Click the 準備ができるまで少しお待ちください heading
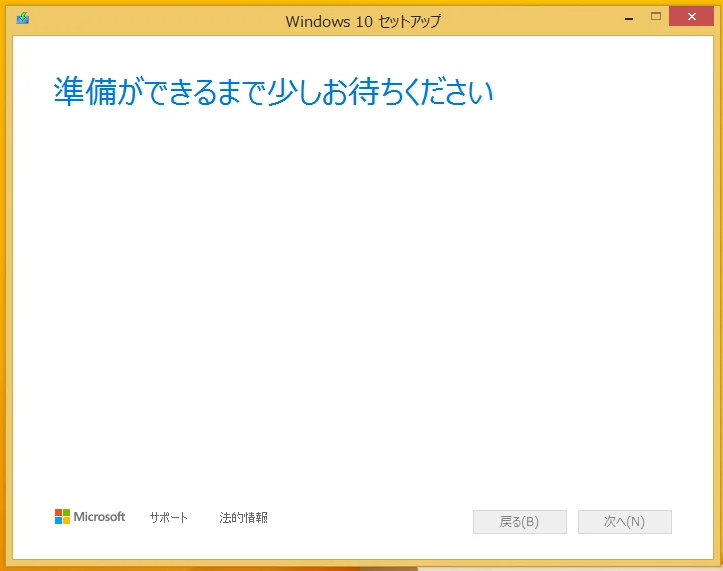The width and height of the screenshot is (723, 571). point(273,92)
